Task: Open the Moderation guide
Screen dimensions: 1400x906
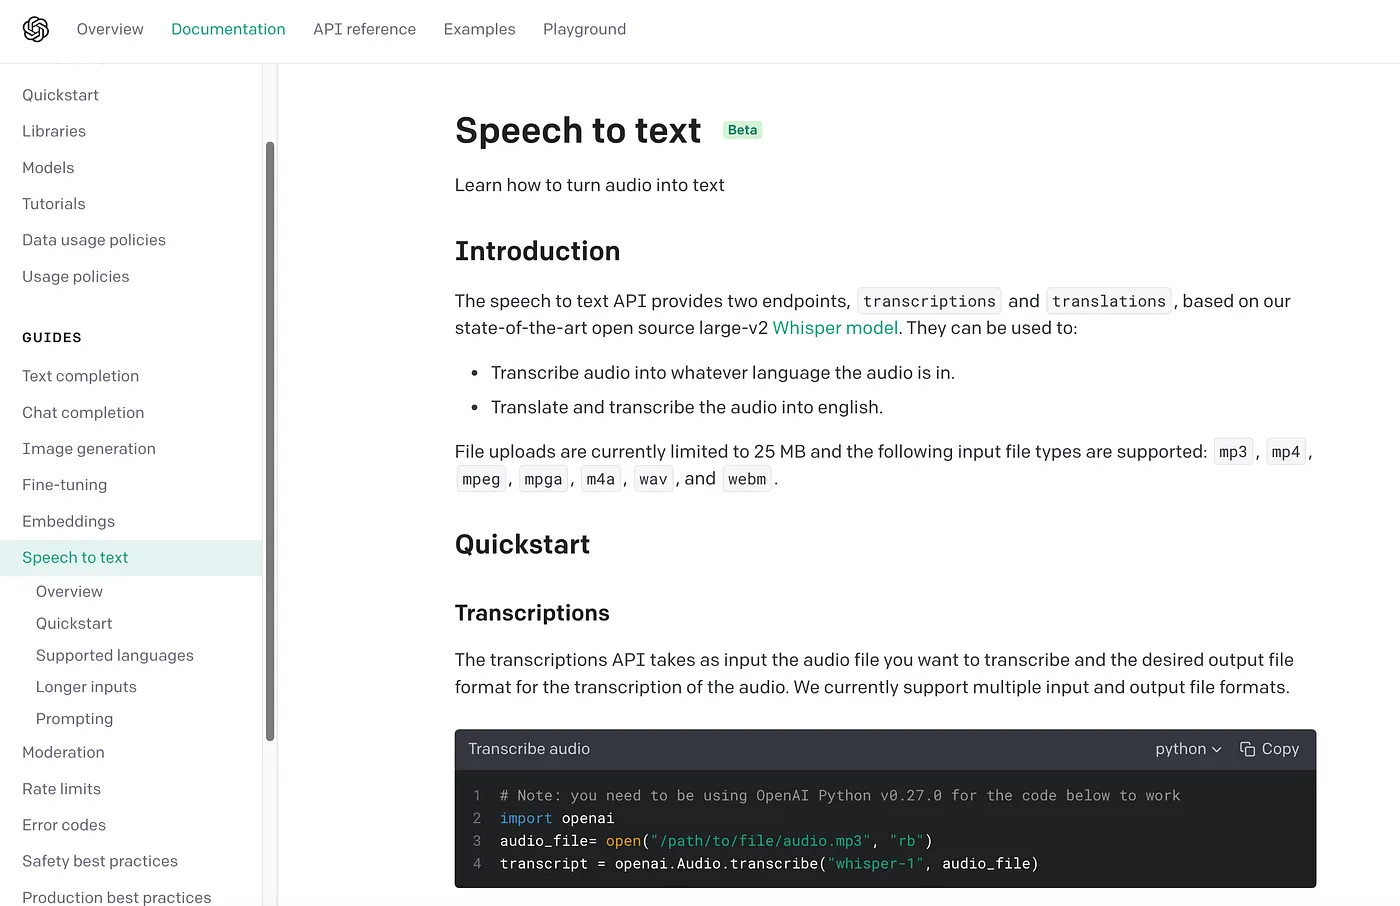Action: click(x=63, y=753)
